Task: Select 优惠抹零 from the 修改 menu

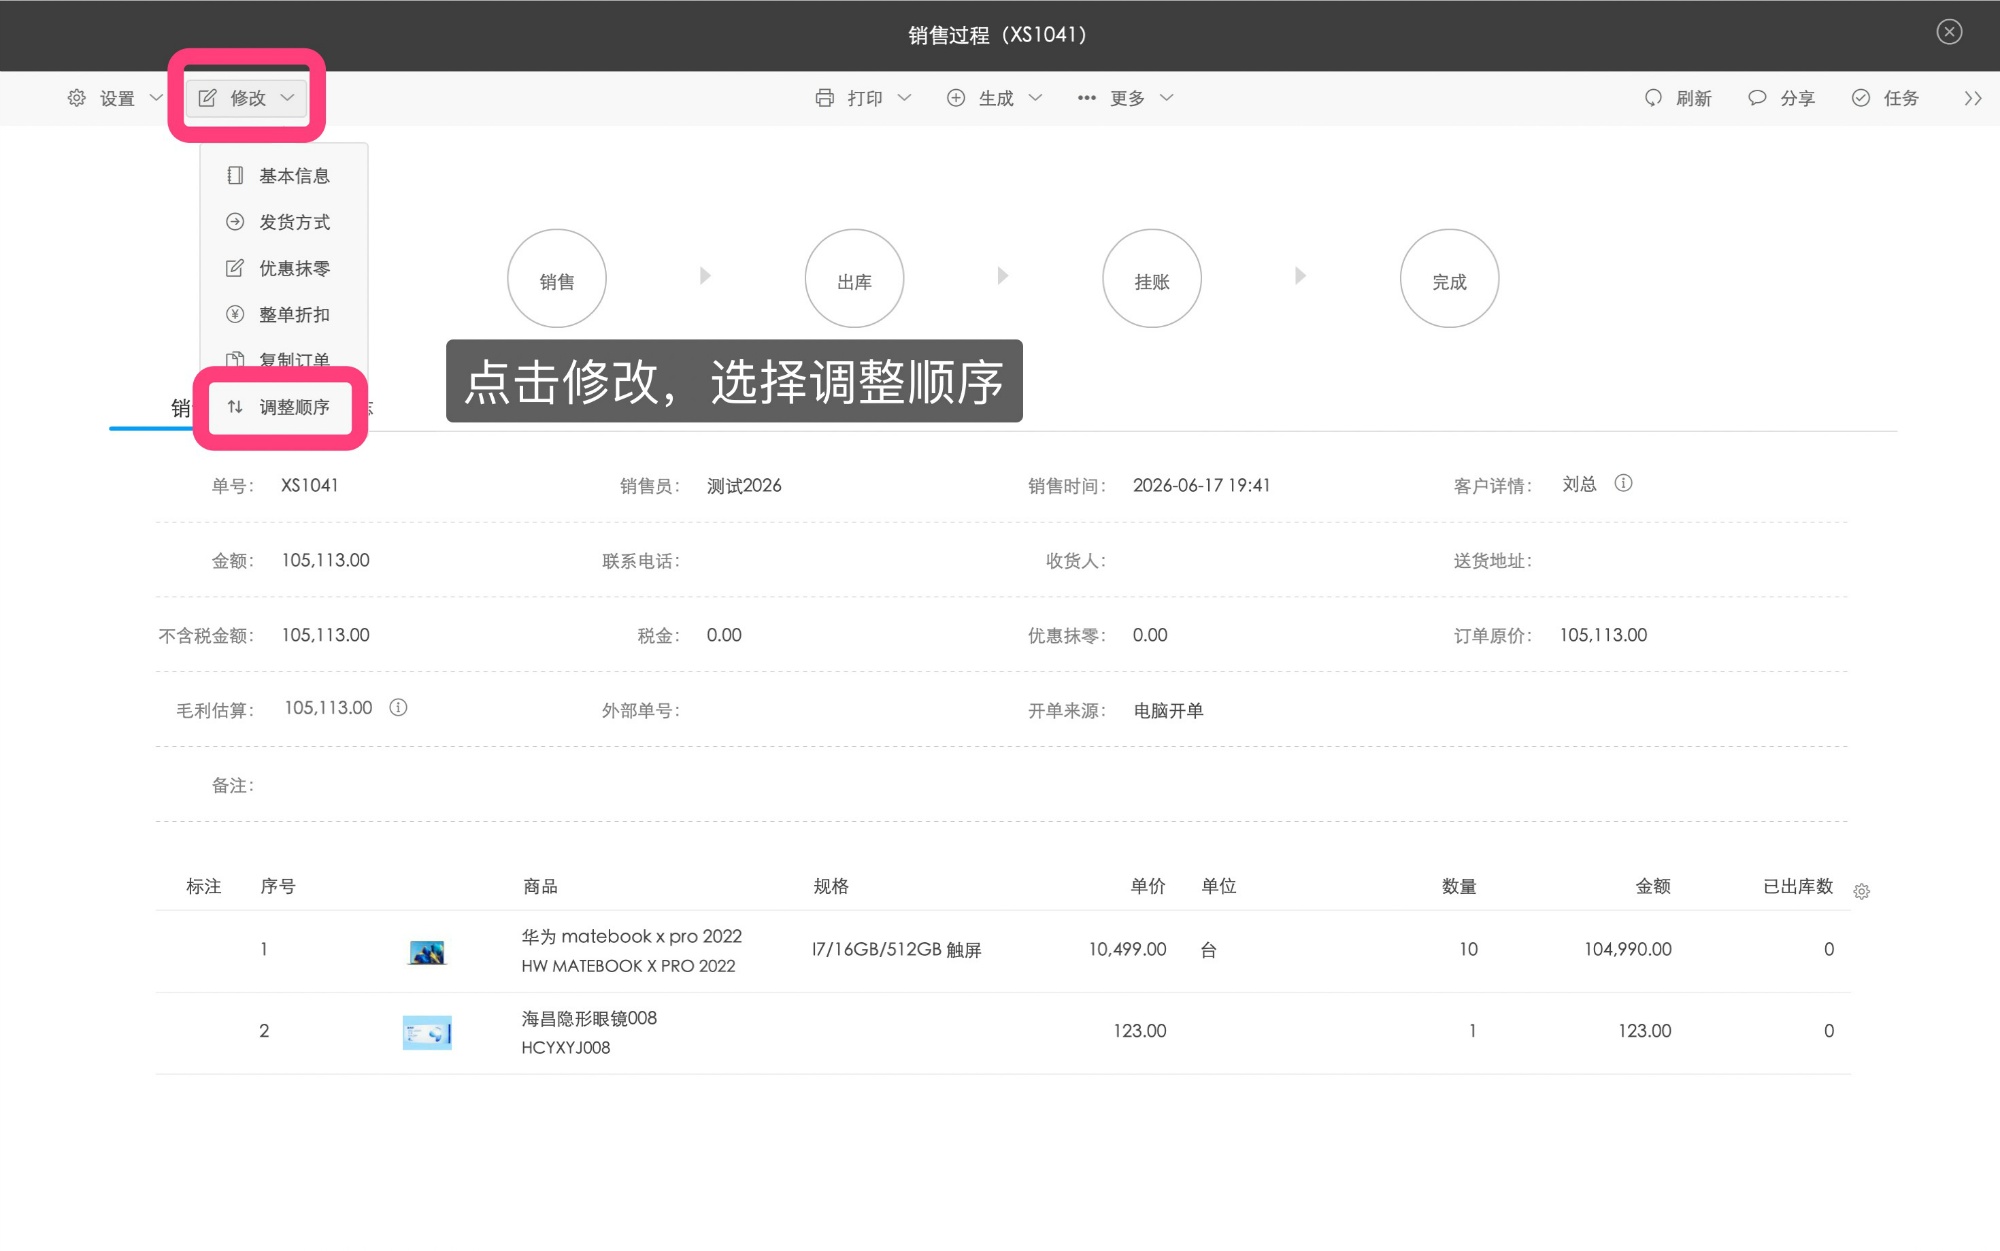Action: pyautogui.click(x=284, y=268)
